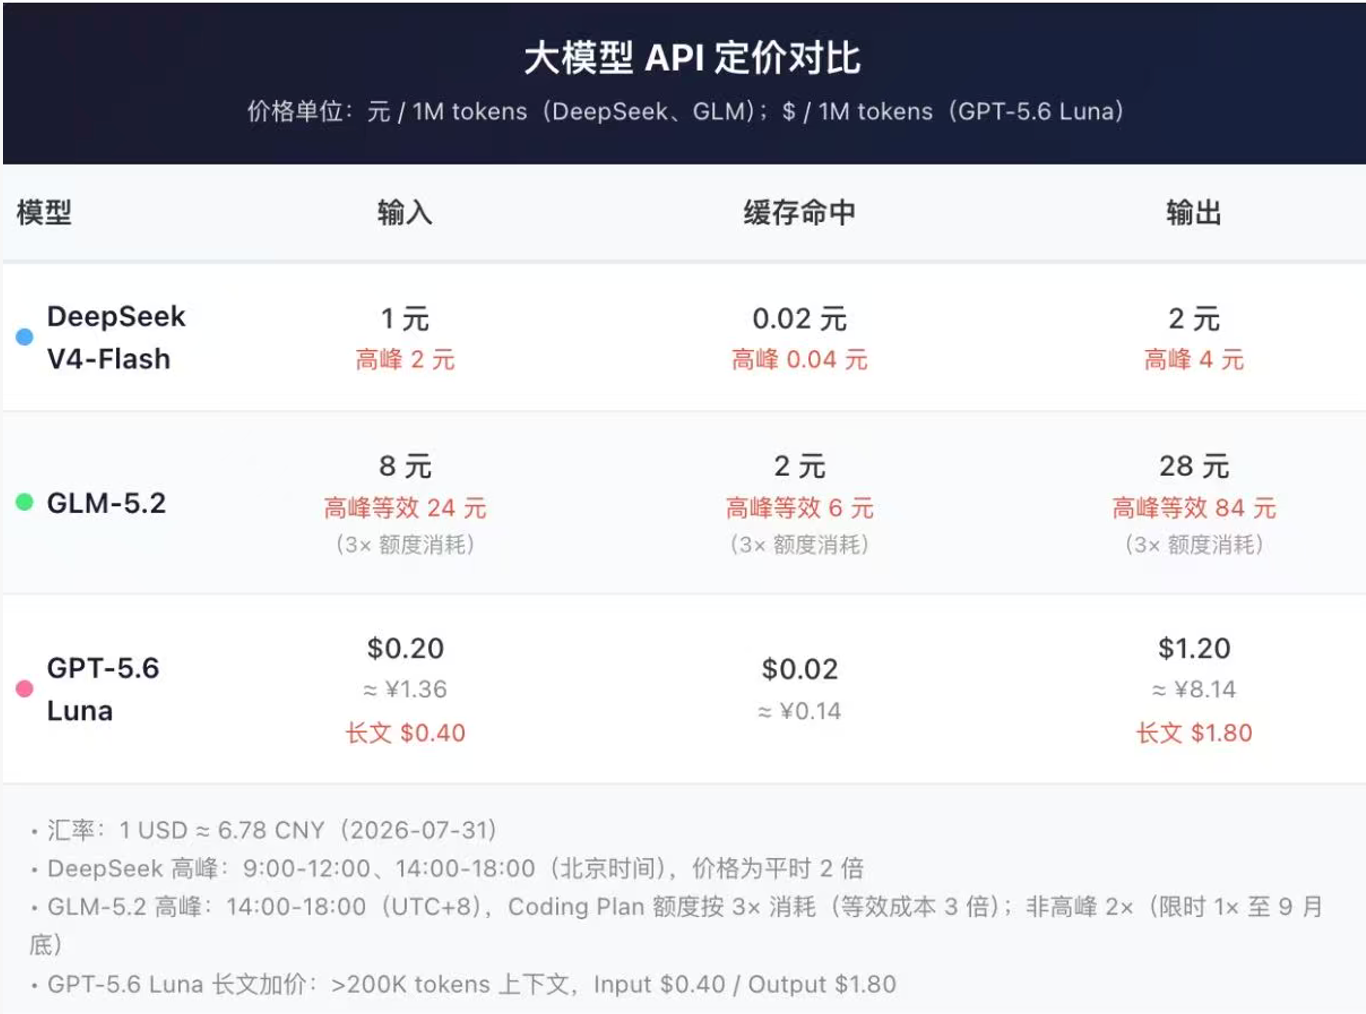Click the green dot beside GLM-5.2
The image size is (1366, 1014).
point(25,502)
